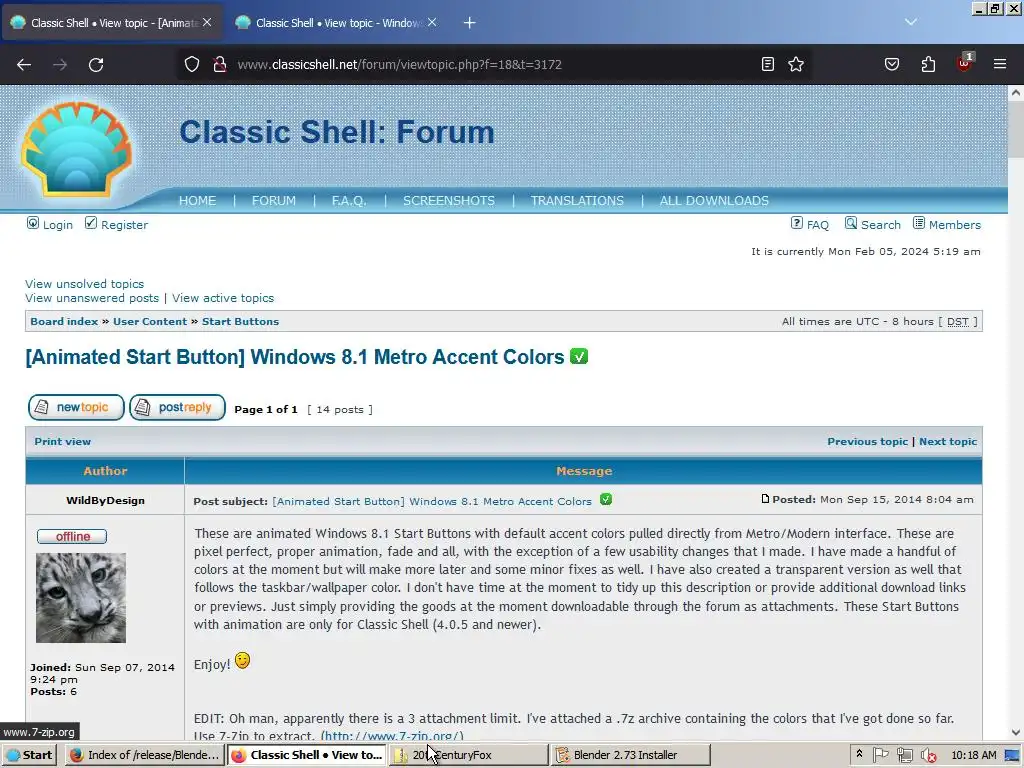This screenshot has width=1024, height=768.
Task: Click the newtopic button
Action: pos(76,408)
